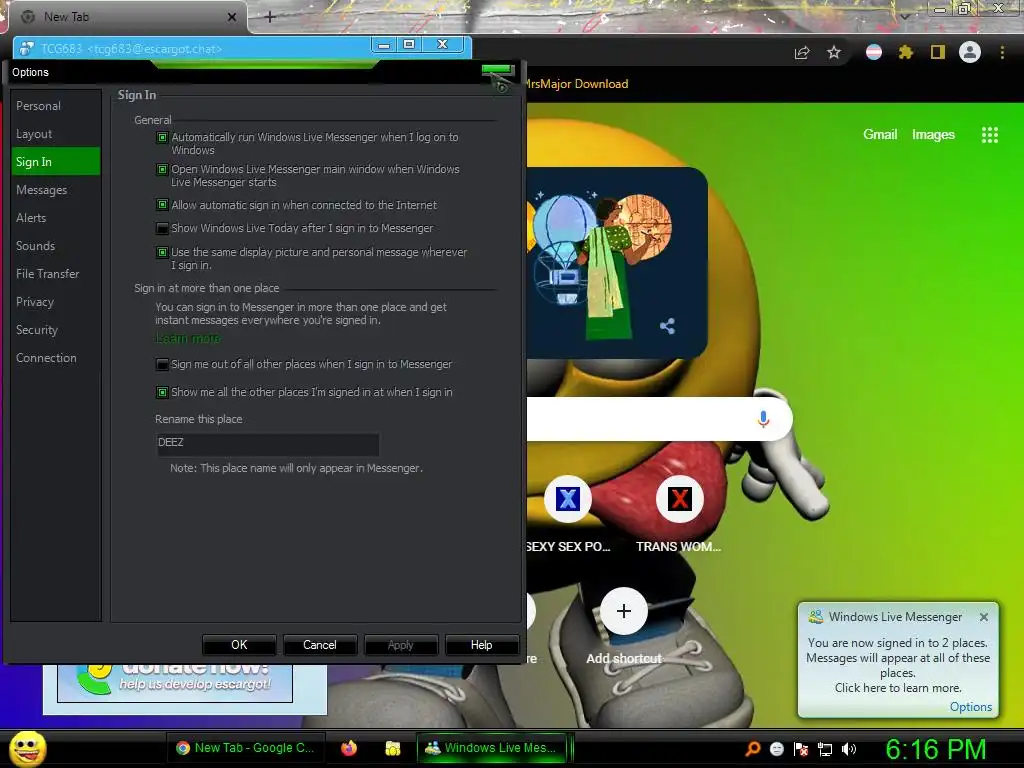The width and height of the screenshot is (1024, 768).
Task: Open the striped flag extension icon in Chrome
Action: (x=874, y=52)
